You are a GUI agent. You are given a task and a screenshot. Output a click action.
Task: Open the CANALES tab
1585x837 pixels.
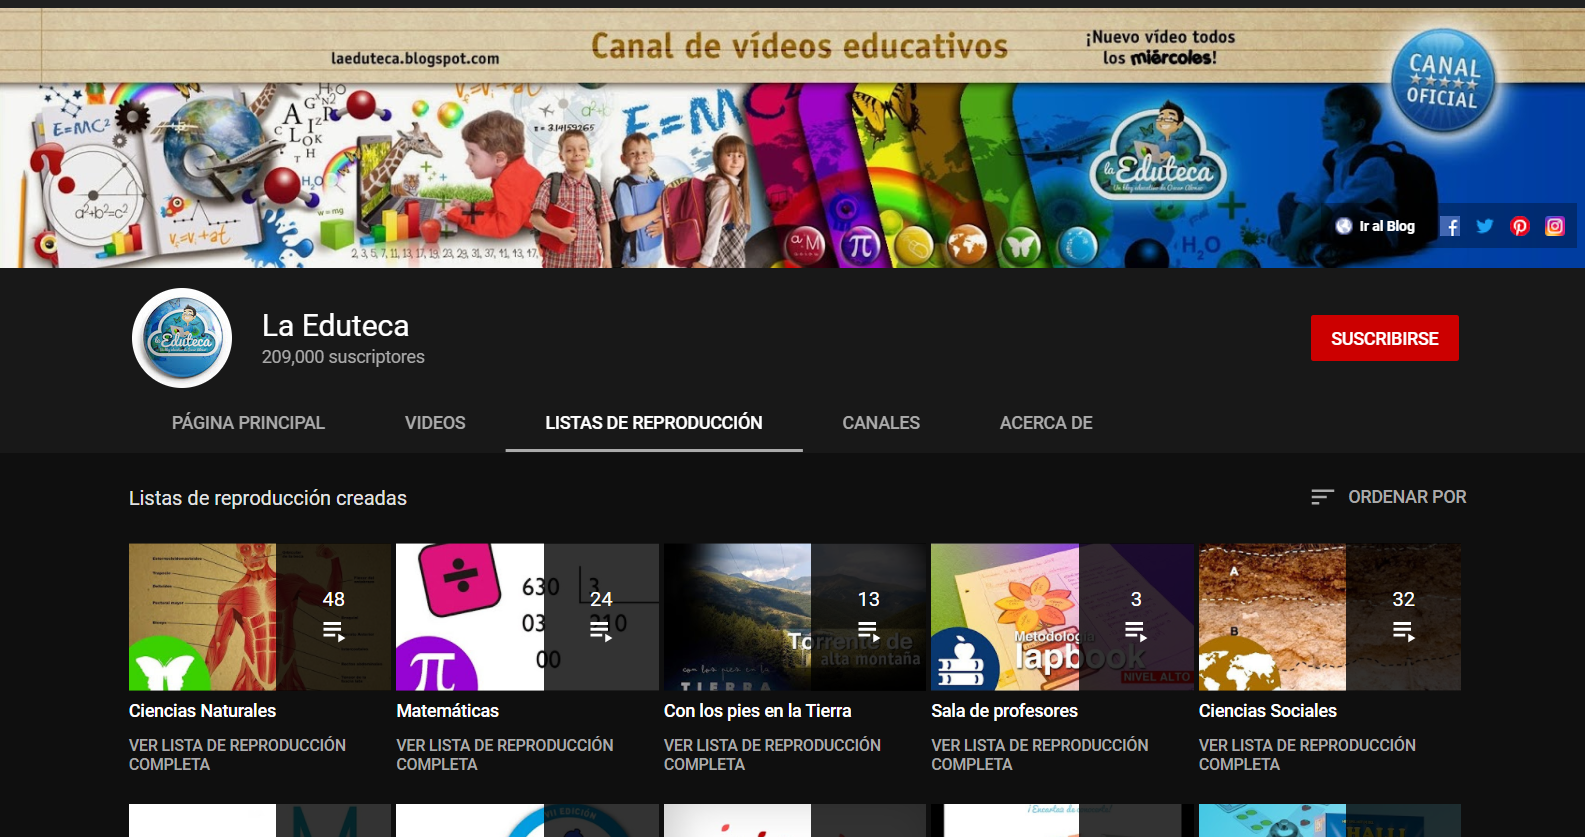click(x=881, y=423)
